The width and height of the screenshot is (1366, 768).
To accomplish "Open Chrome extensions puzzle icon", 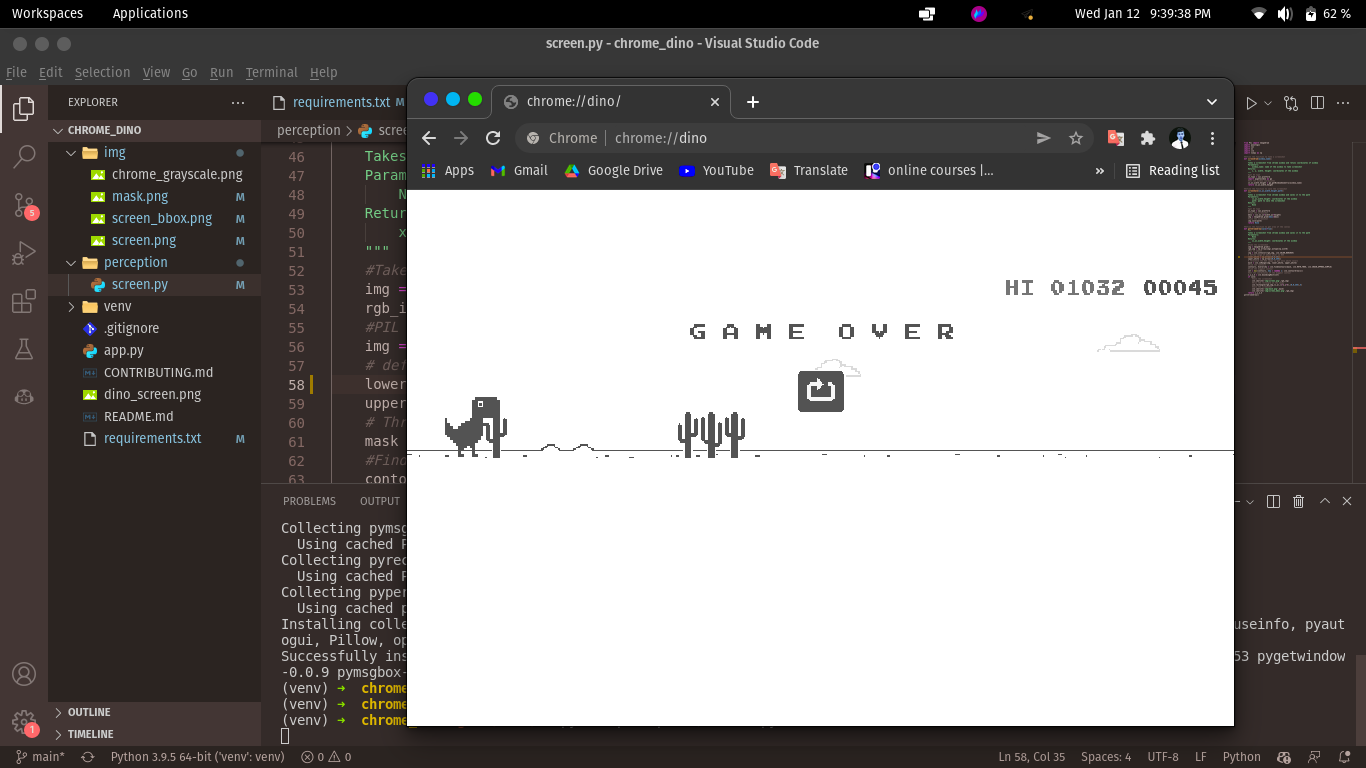I will pyautogui.click(x=1148, y=138).
